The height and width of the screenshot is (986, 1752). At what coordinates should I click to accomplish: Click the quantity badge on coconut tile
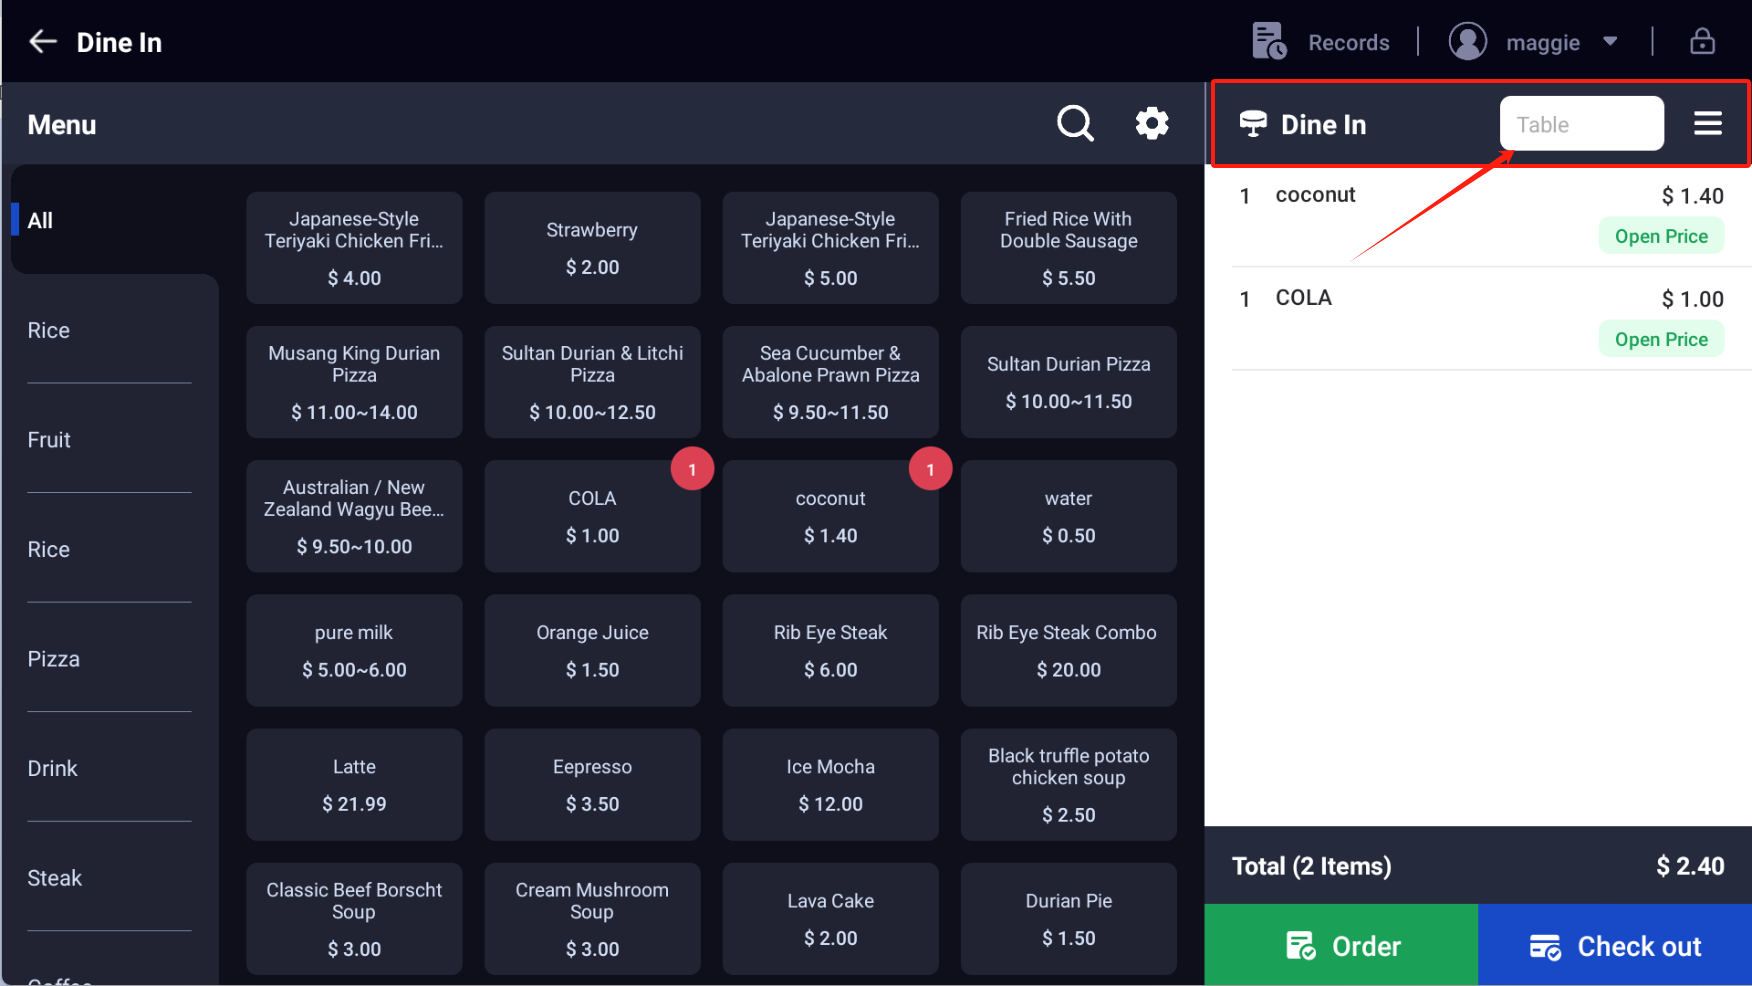point(930,468)
